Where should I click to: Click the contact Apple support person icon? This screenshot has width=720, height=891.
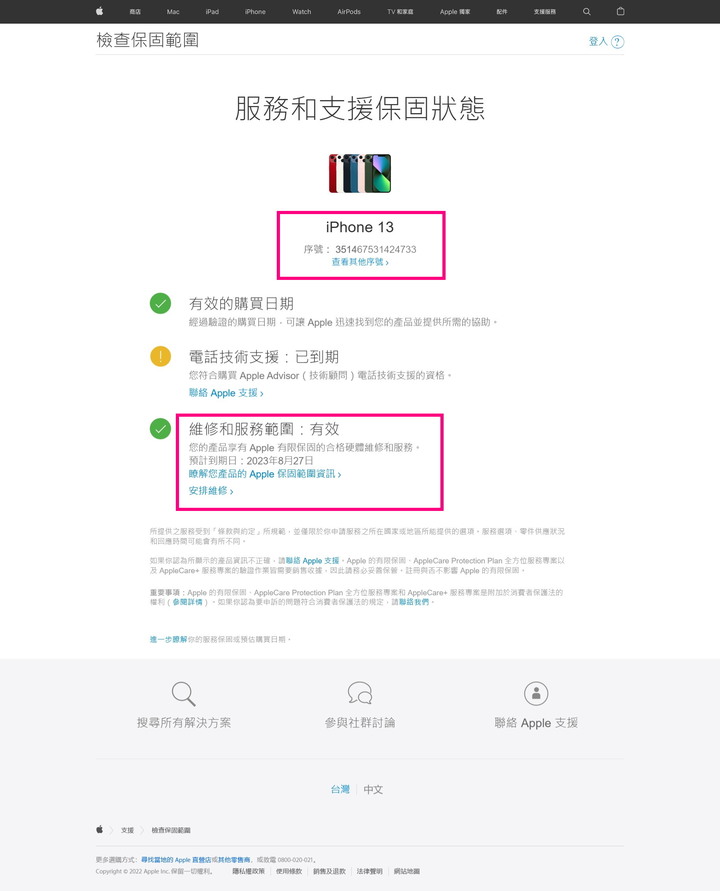tap(536, 693)
